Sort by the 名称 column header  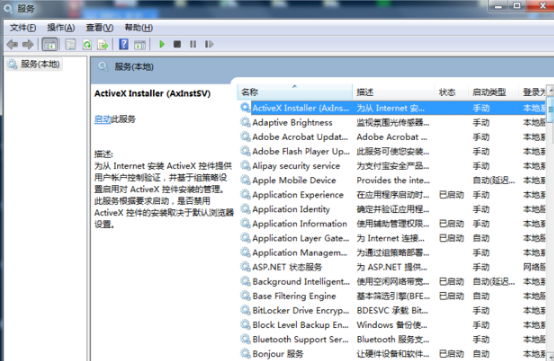click(x=295, y=92)
